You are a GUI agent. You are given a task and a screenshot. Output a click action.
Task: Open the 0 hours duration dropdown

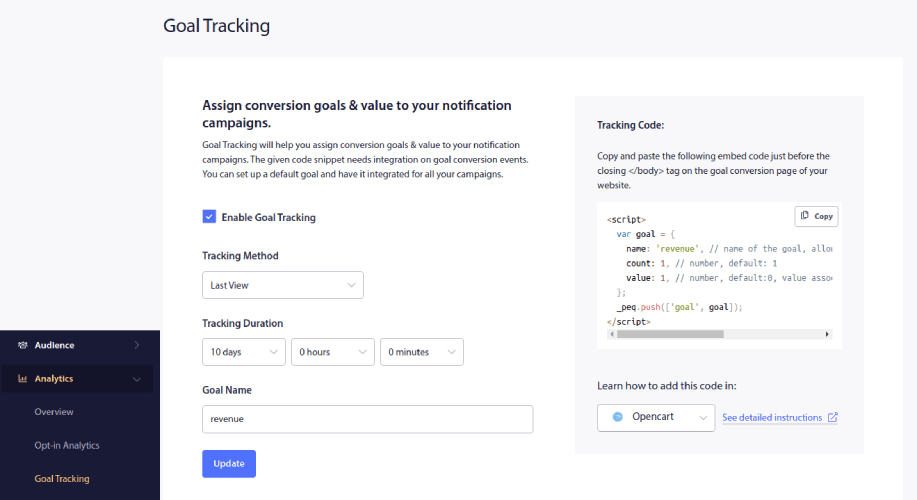[333, 352]
